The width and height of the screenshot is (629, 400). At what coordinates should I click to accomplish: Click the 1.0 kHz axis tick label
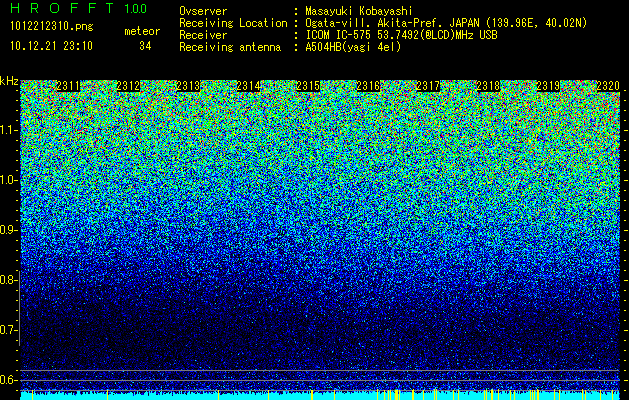7,180
